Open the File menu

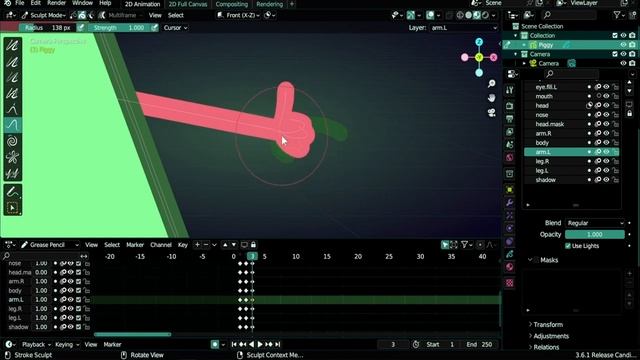pyautogui.click(x=19, y=3)
